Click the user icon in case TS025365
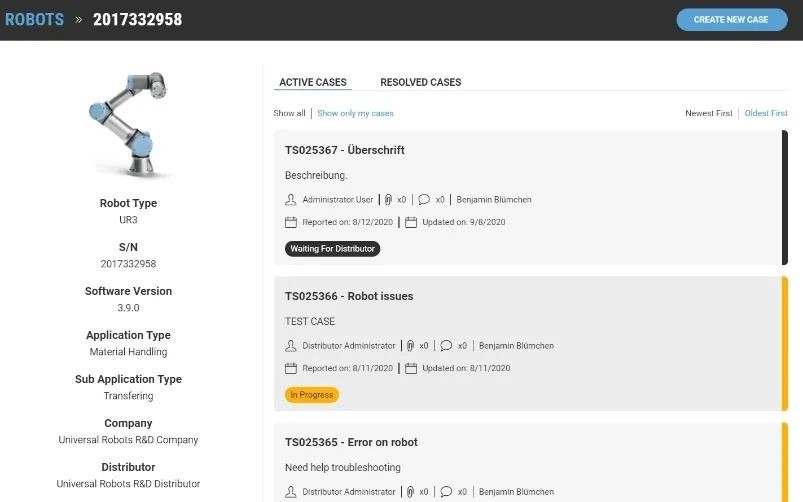 click(291, 492)
